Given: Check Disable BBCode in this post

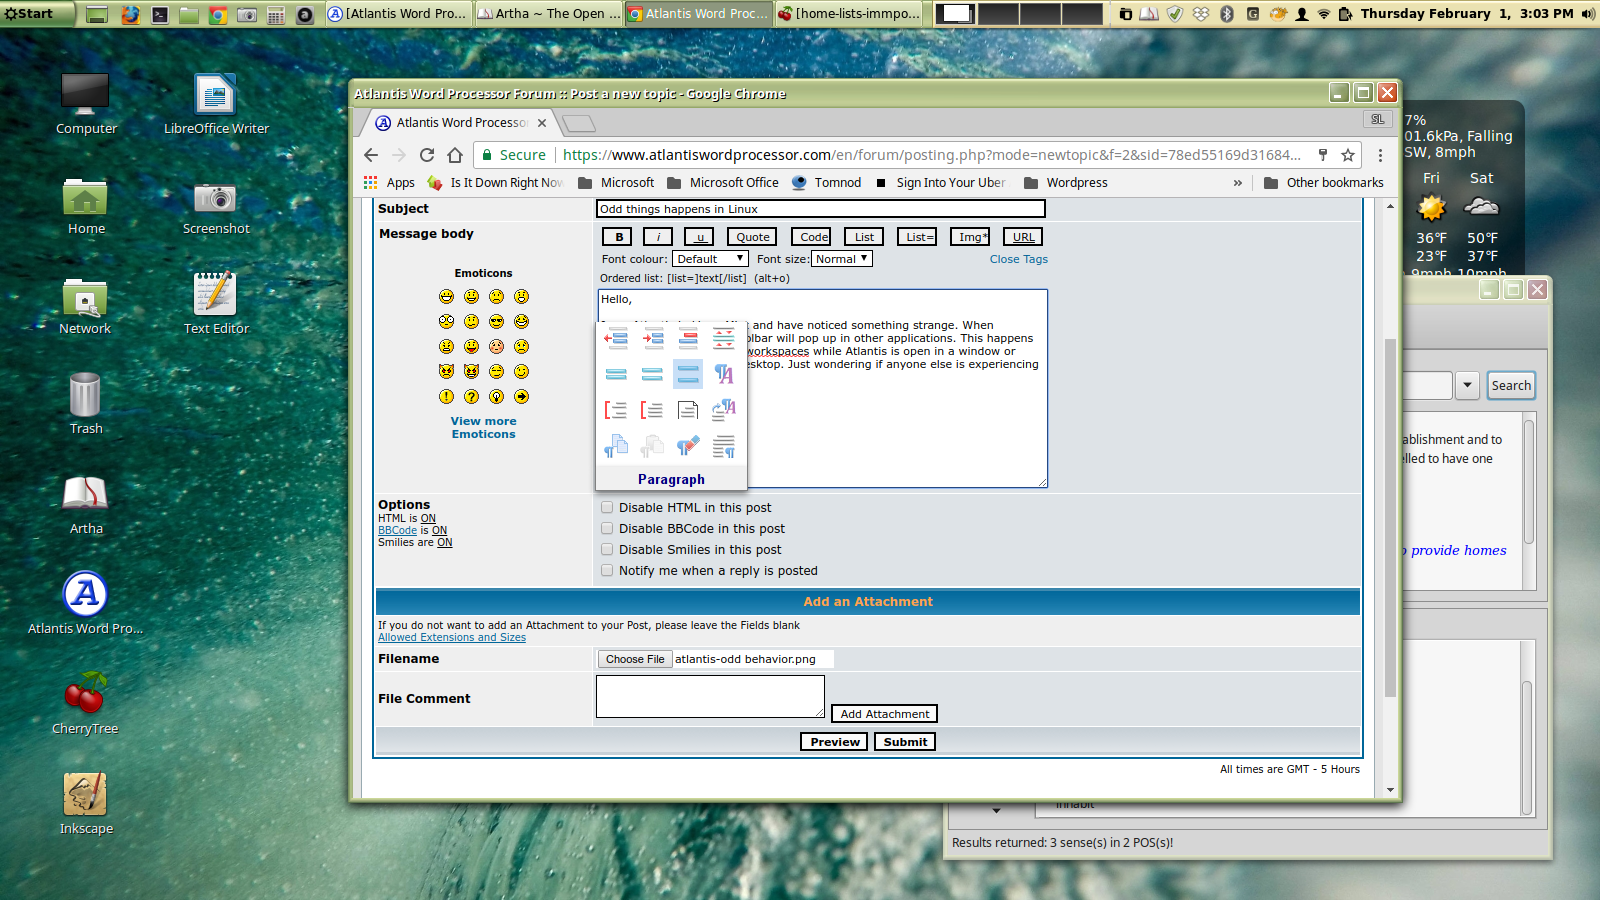Looking at the screenshot, I should (x=607, y=528).
